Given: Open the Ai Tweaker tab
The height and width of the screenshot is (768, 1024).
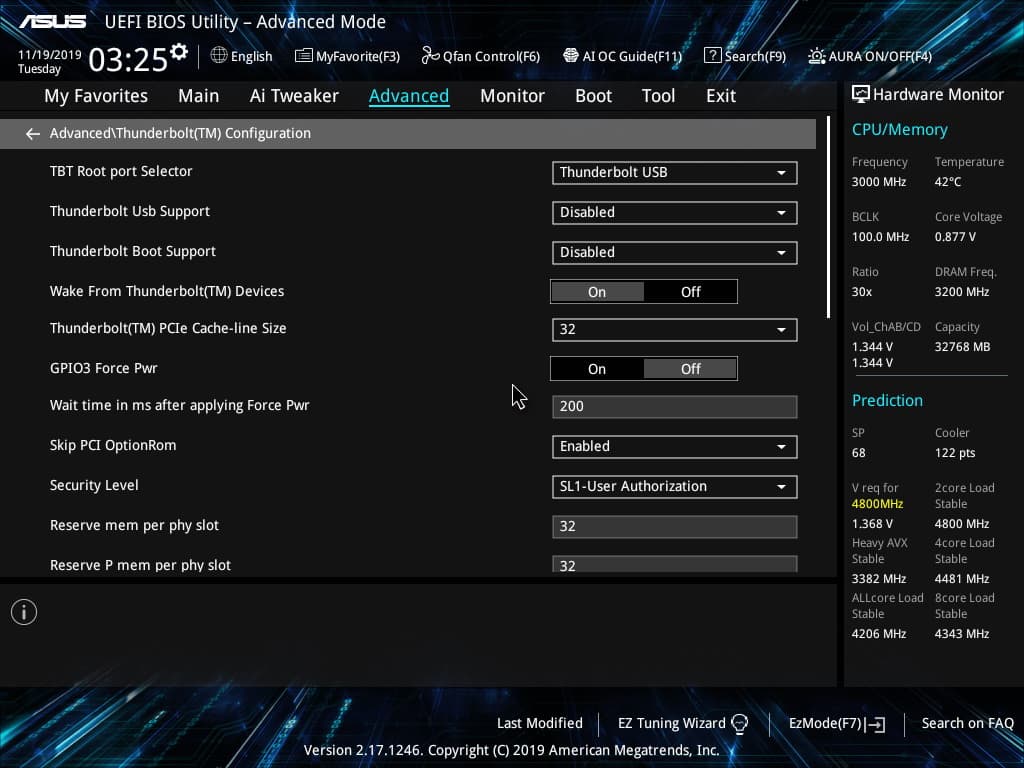Looking at the screenshot, I should click(294, 96).
